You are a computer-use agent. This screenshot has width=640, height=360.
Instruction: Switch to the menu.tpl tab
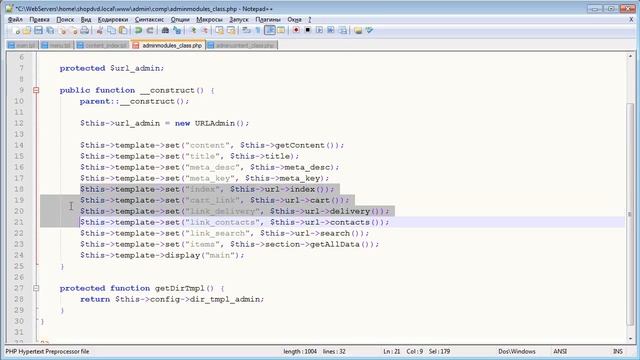pos(56,45)
